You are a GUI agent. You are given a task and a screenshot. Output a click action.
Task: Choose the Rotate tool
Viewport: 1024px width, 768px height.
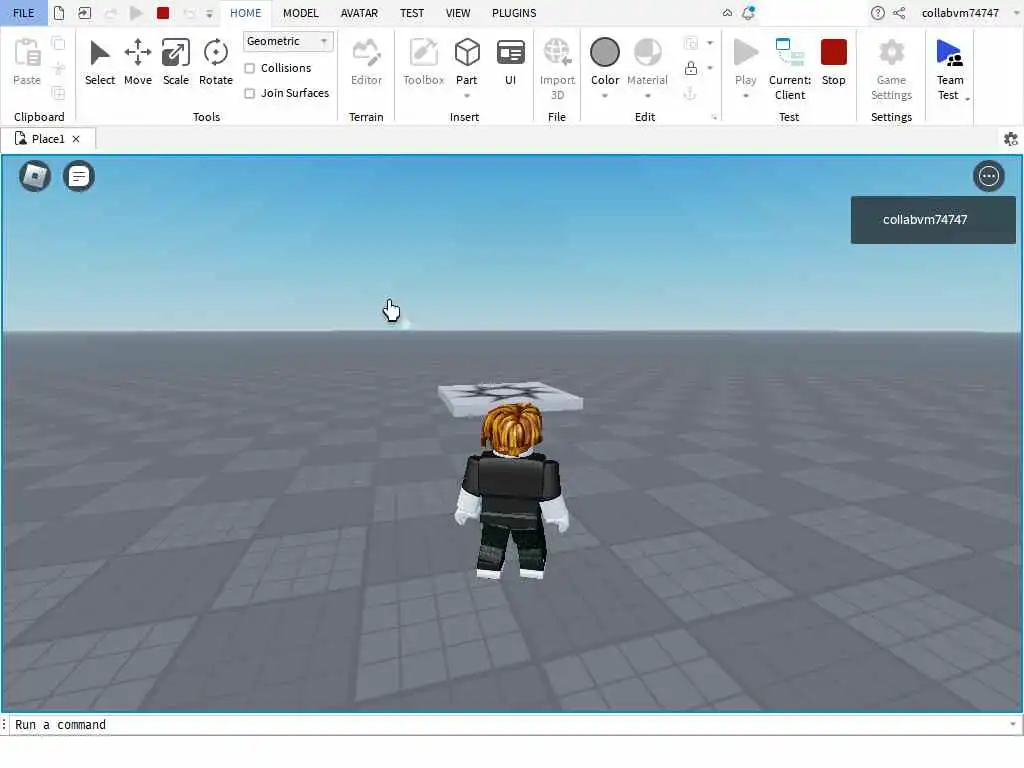216,62
